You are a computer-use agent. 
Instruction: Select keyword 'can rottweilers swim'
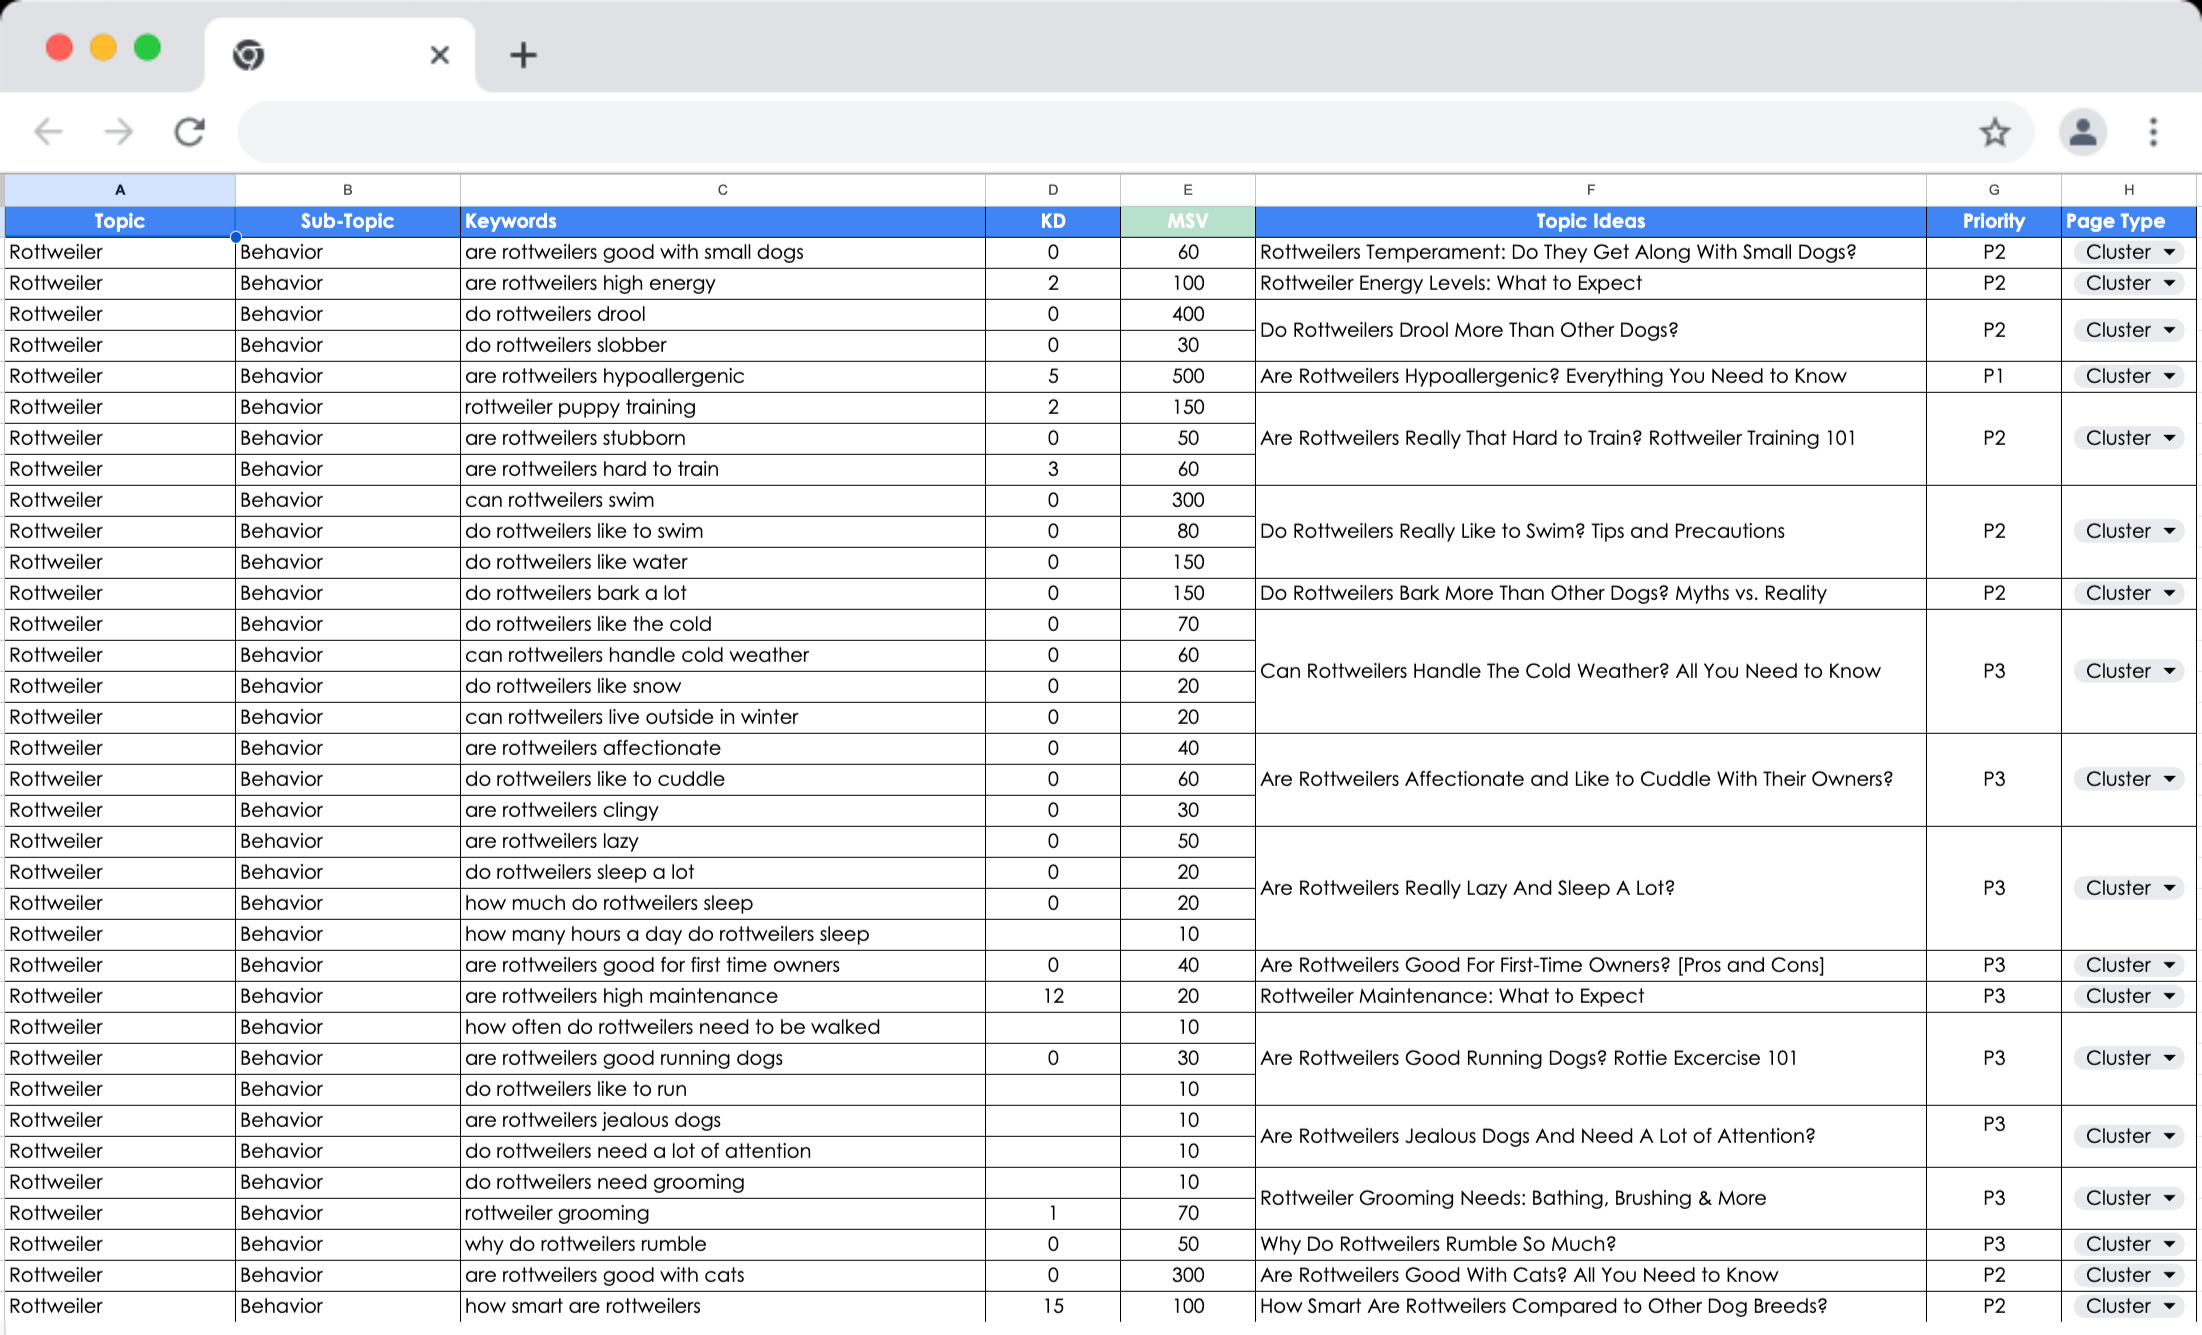pyautogui.click(x=723, y=501)
